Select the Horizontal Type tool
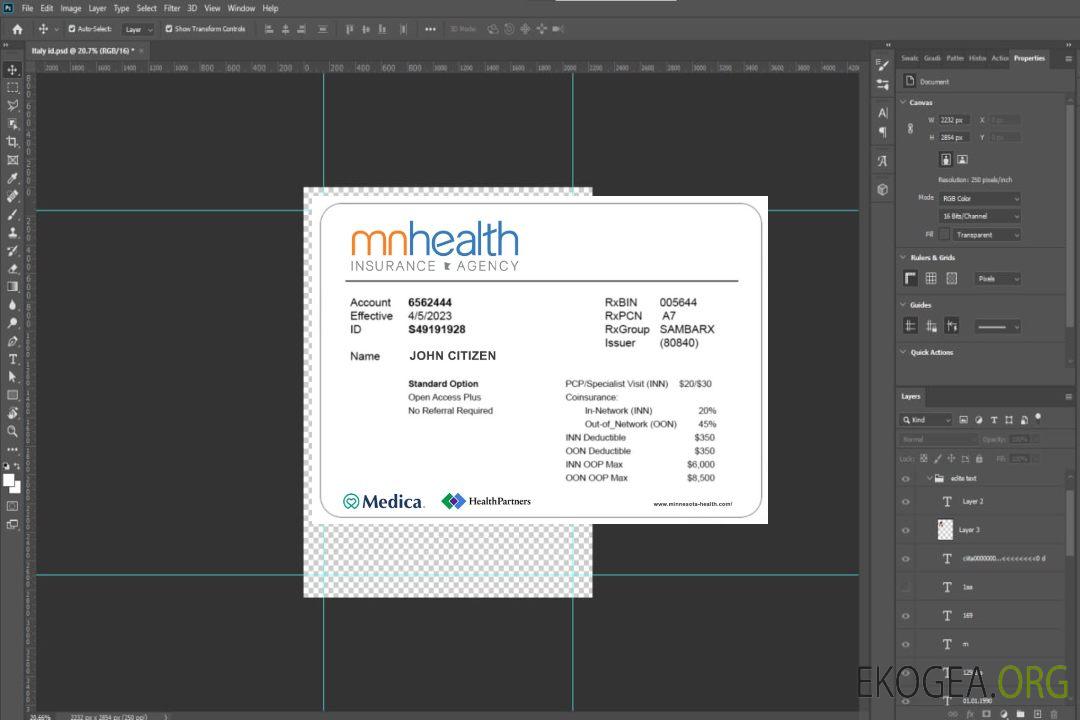 point(12,359)
